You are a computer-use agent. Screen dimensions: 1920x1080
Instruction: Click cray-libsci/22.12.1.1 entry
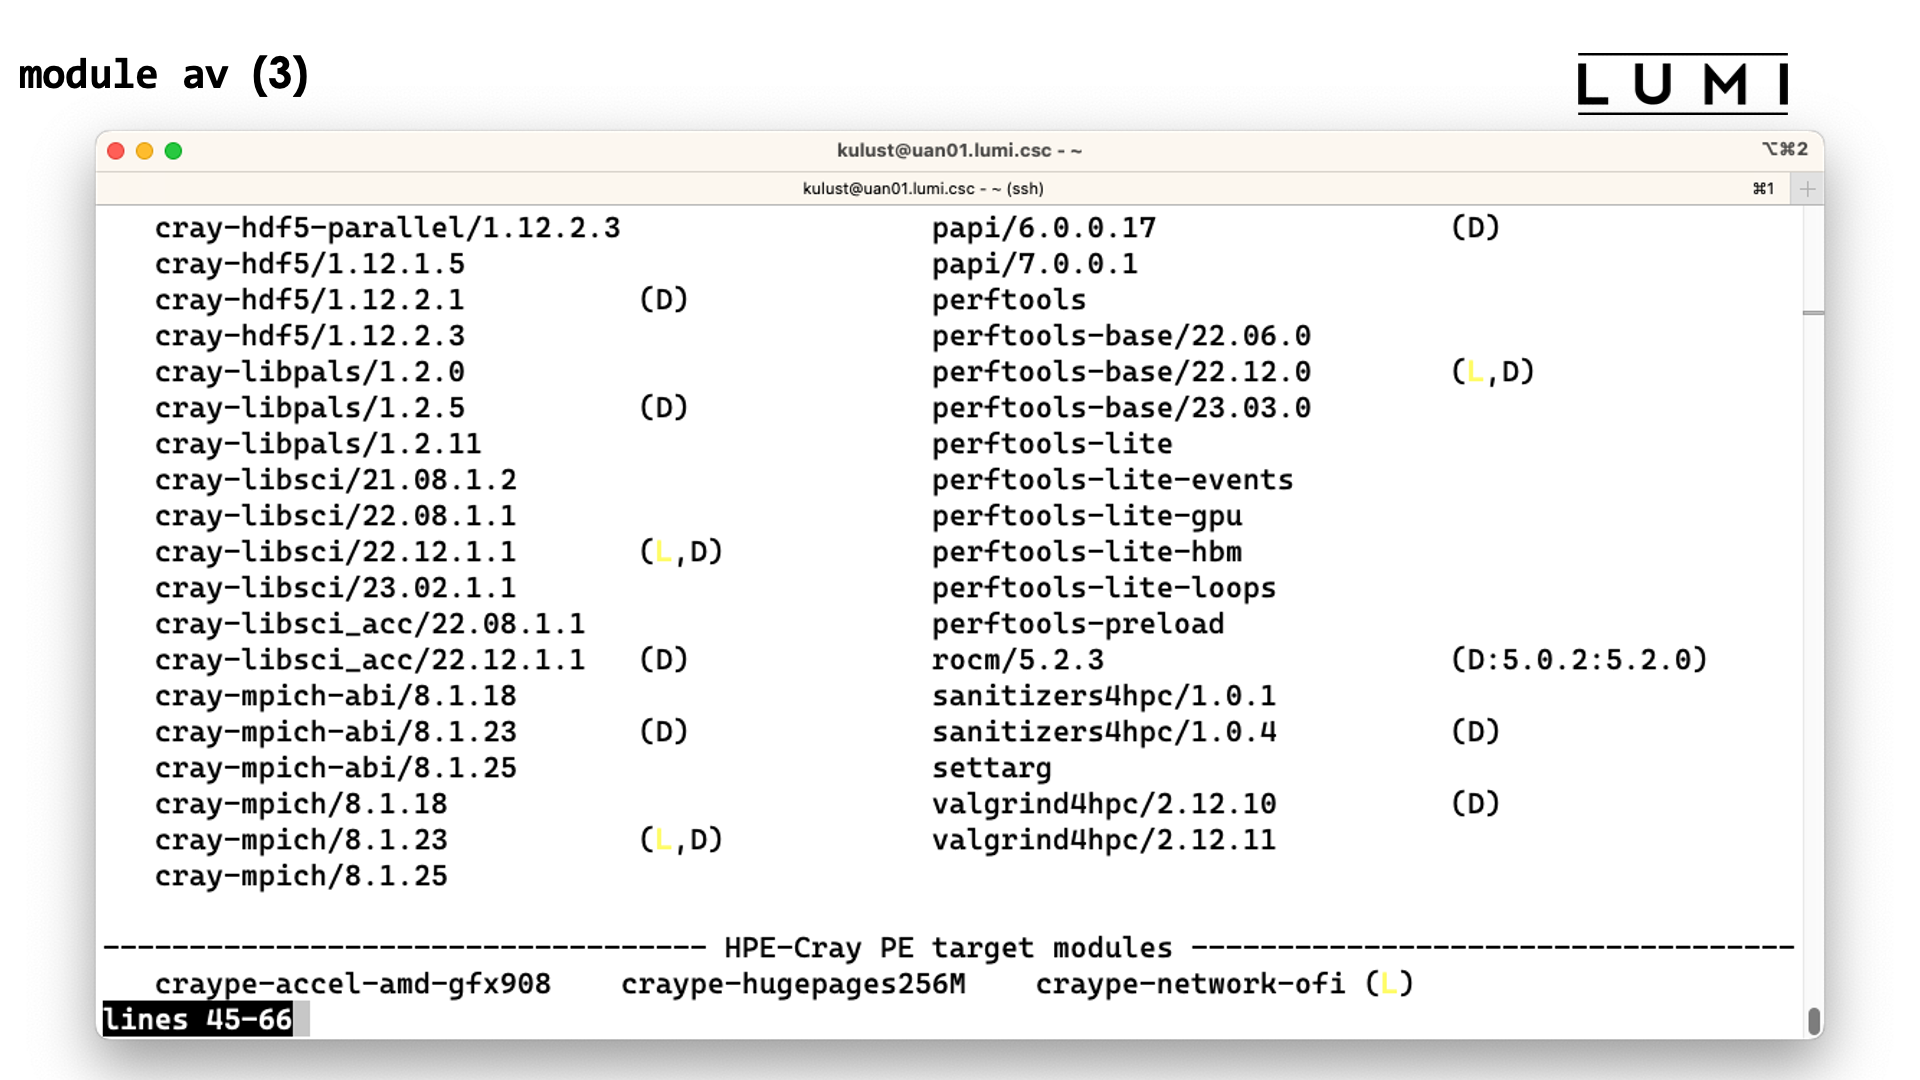336,552
